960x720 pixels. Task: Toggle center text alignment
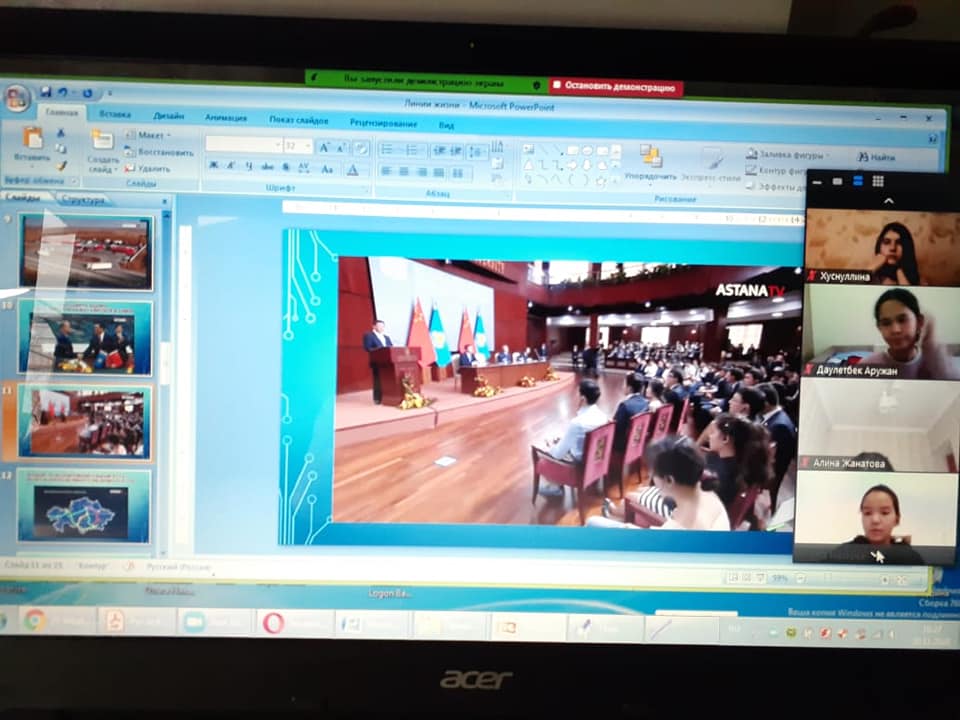404,172
